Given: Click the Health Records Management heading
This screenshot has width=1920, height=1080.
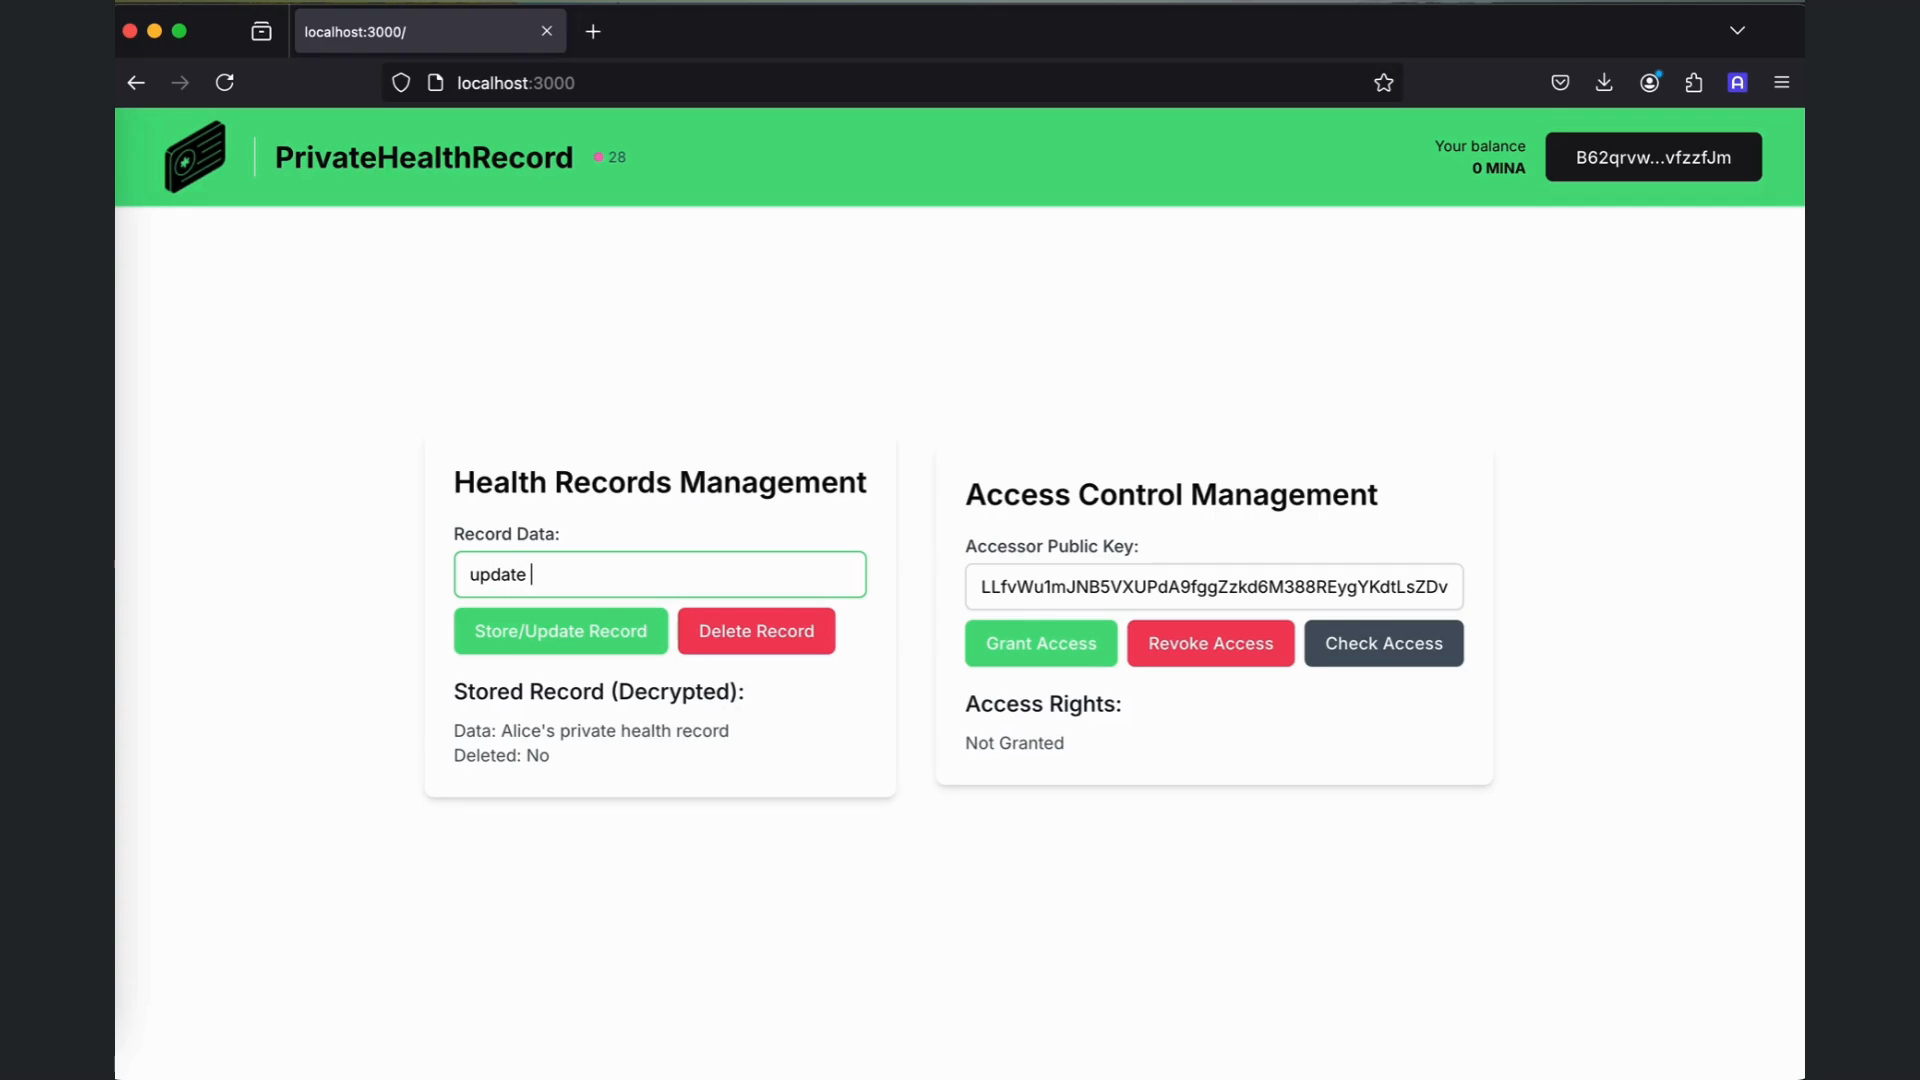Looking at the screenshot, I should click(x=660, y=482).
